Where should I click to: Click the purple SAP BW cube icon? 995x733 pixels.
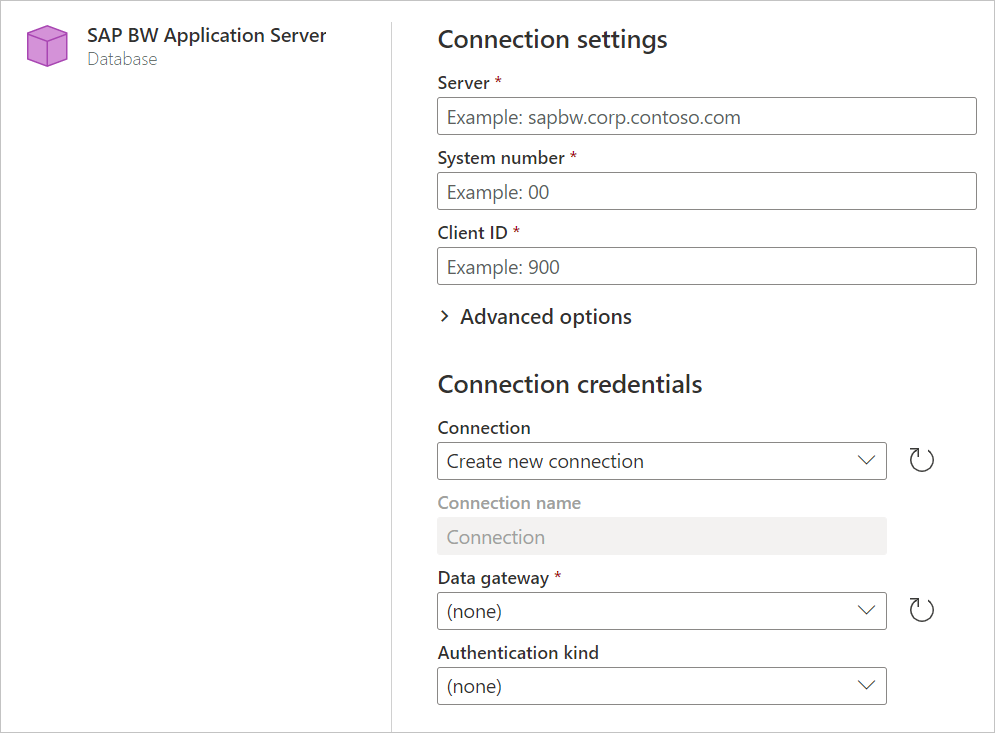click(x=47, y=46)
